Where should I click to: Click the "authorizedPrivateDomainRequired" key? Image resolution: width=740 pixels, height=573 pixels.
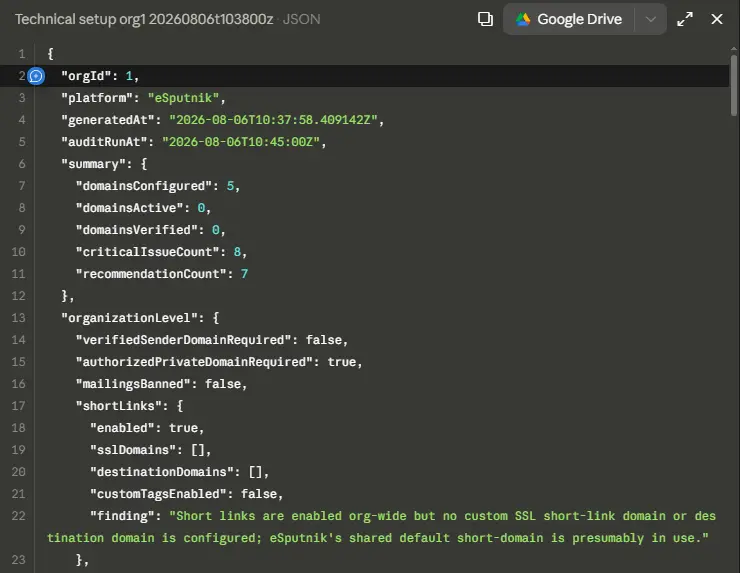pos(194,362)
